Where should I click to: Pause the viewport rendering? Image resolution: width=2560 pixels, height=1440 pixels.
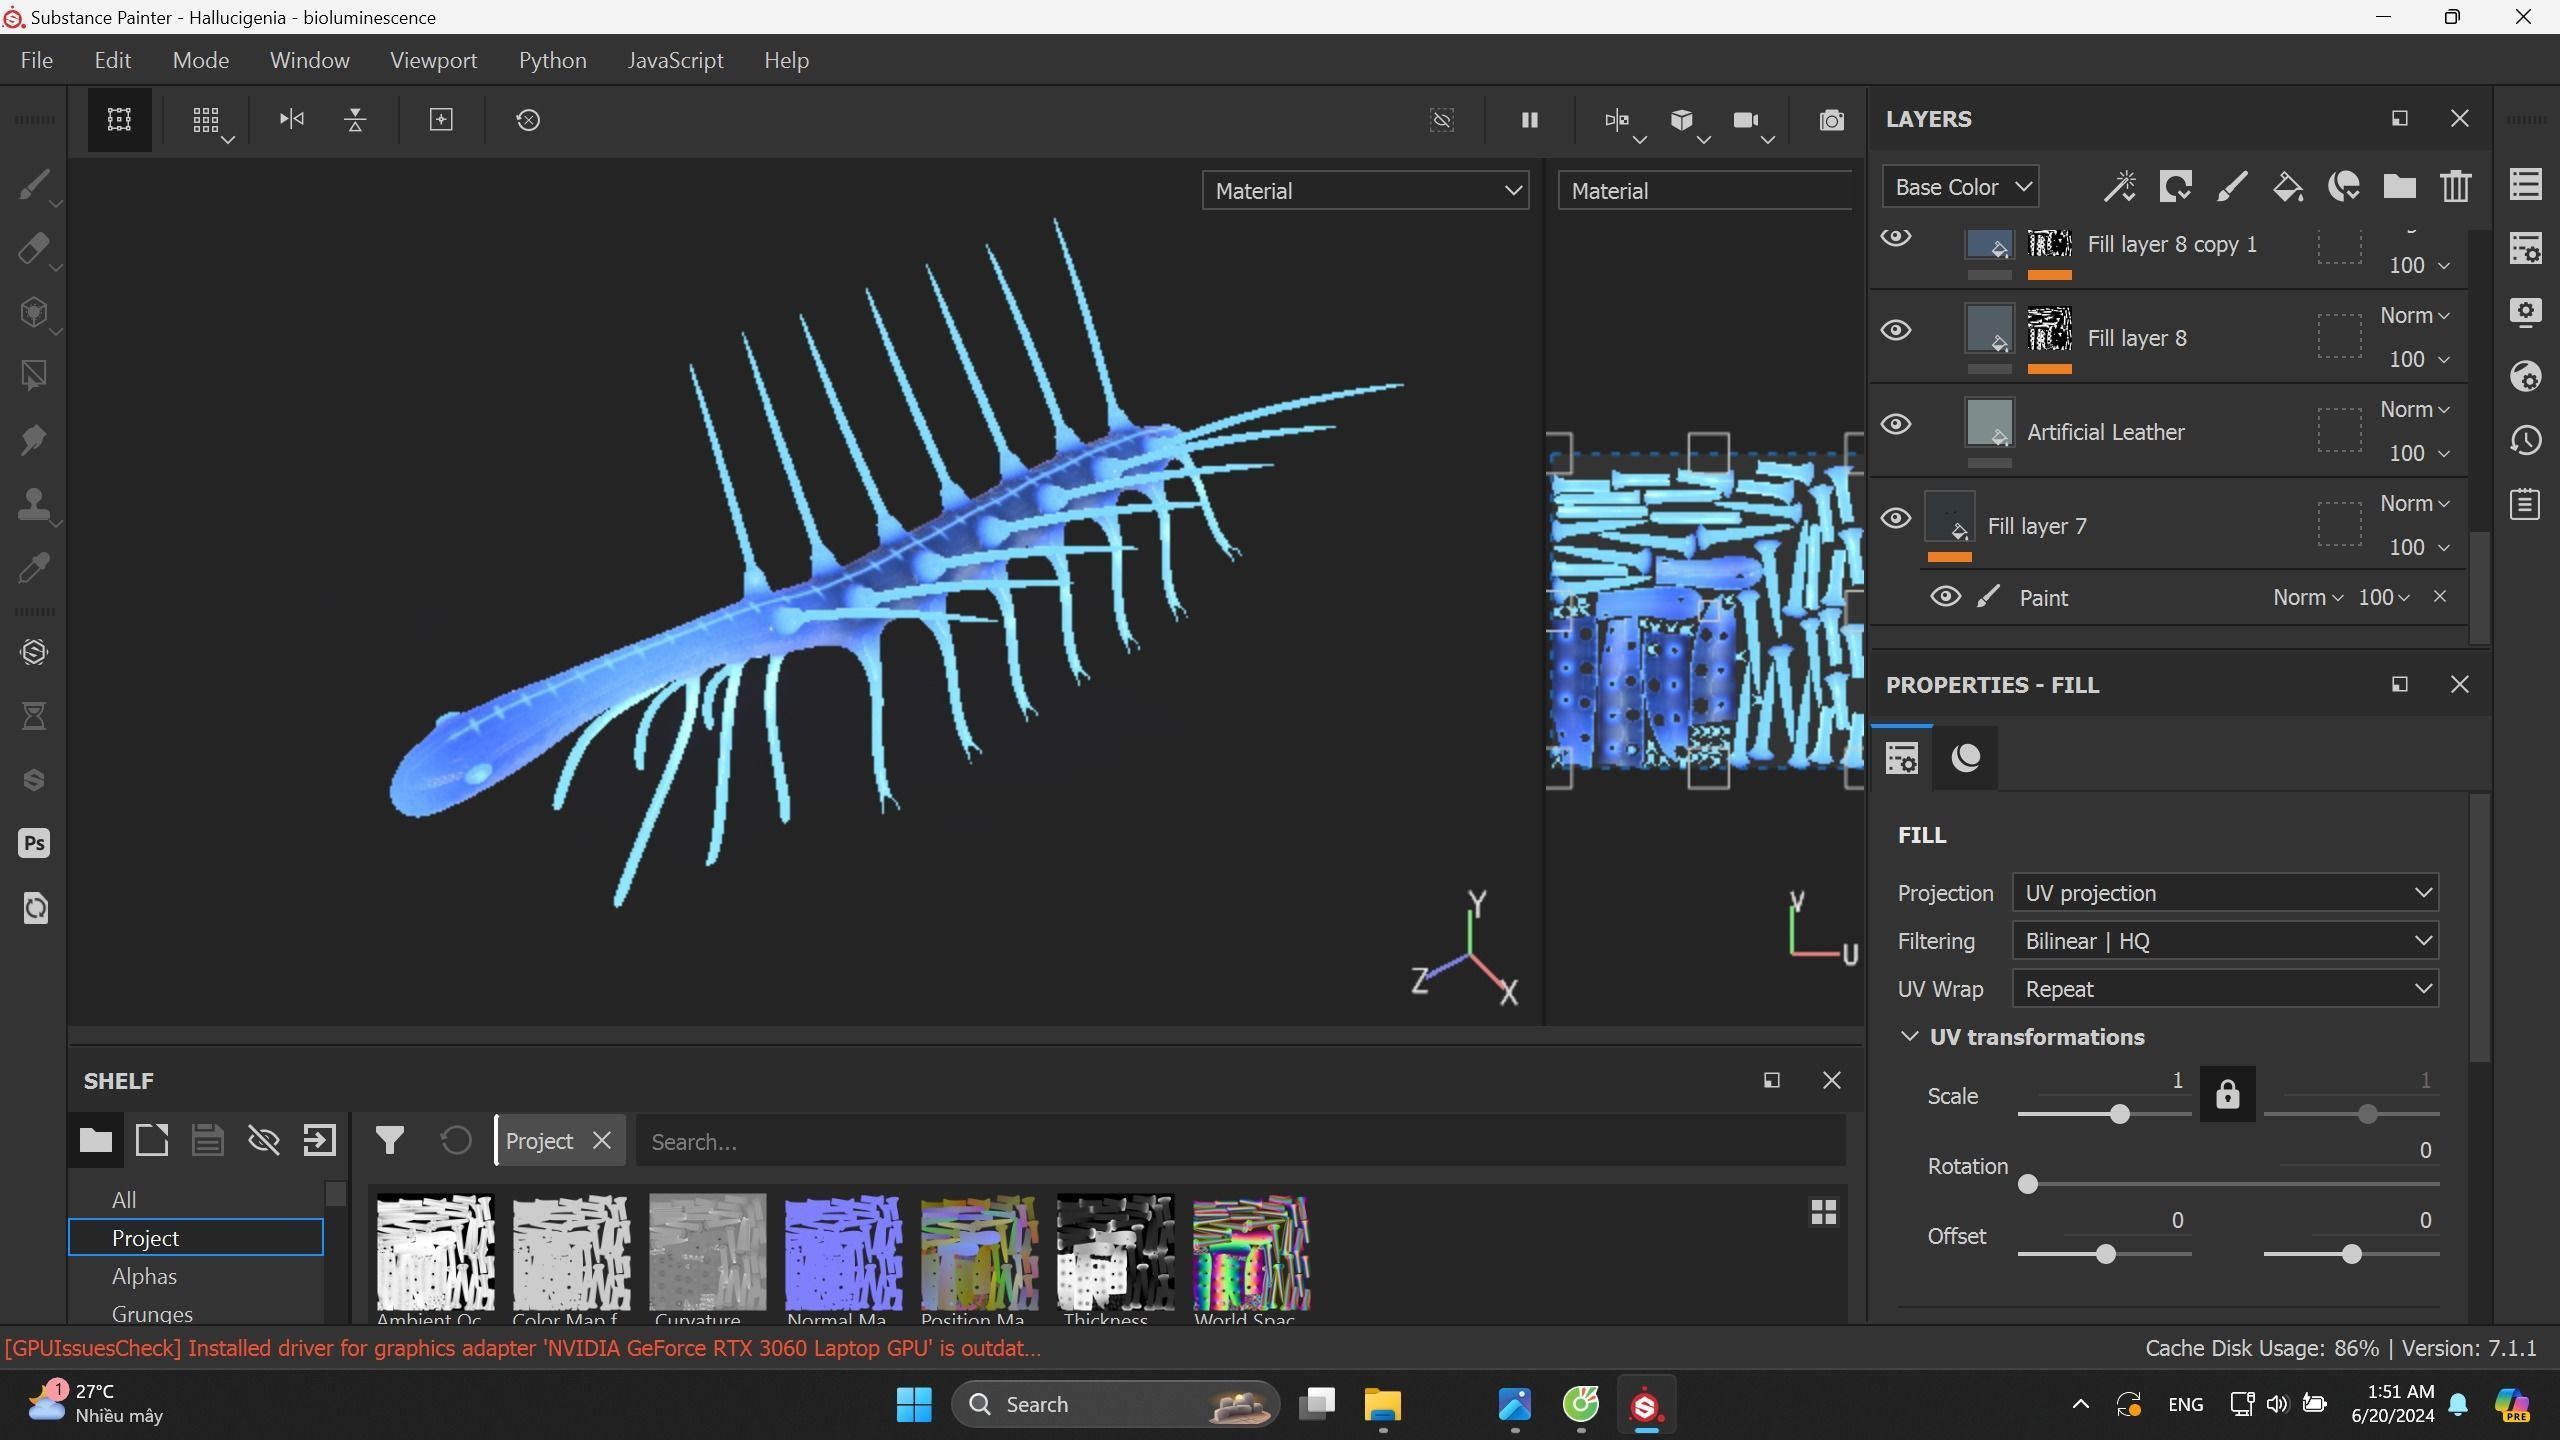tap(1529, 120)
